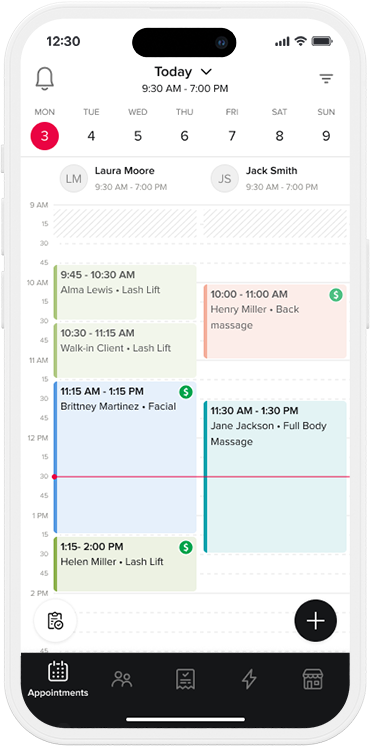The height and width of the screenshot is (747, 370).
Task: Tap Laura Moore LM avatar
Action: pos(74,179)
